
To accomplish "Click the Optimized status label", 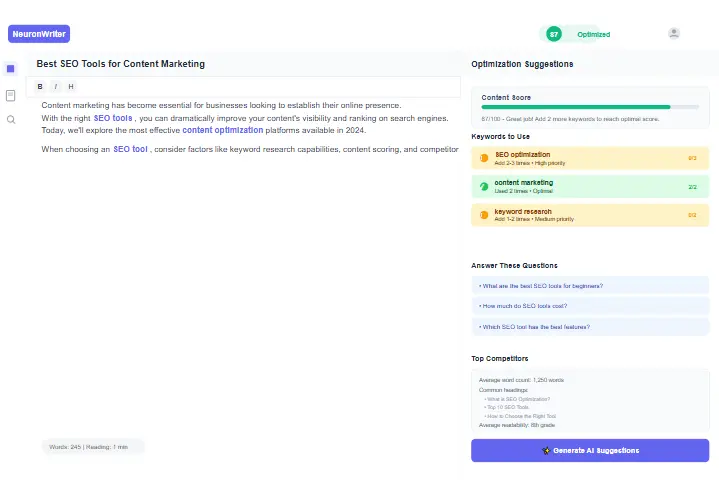I will pos(593,34).
